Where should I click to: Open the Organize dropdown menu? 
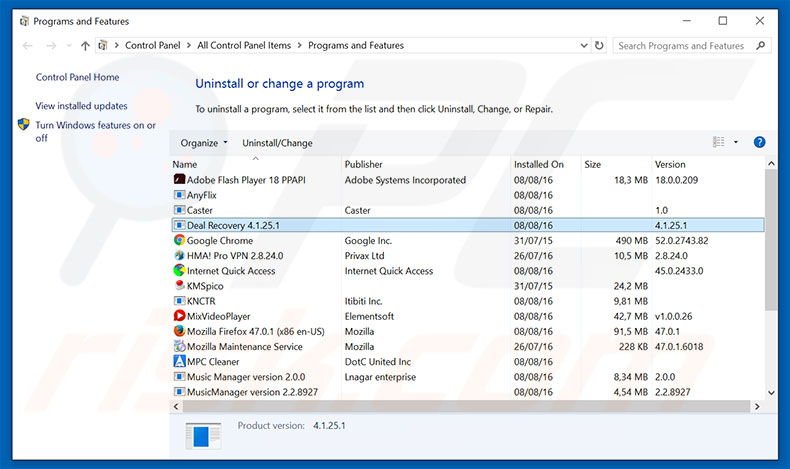coord(204,143)
